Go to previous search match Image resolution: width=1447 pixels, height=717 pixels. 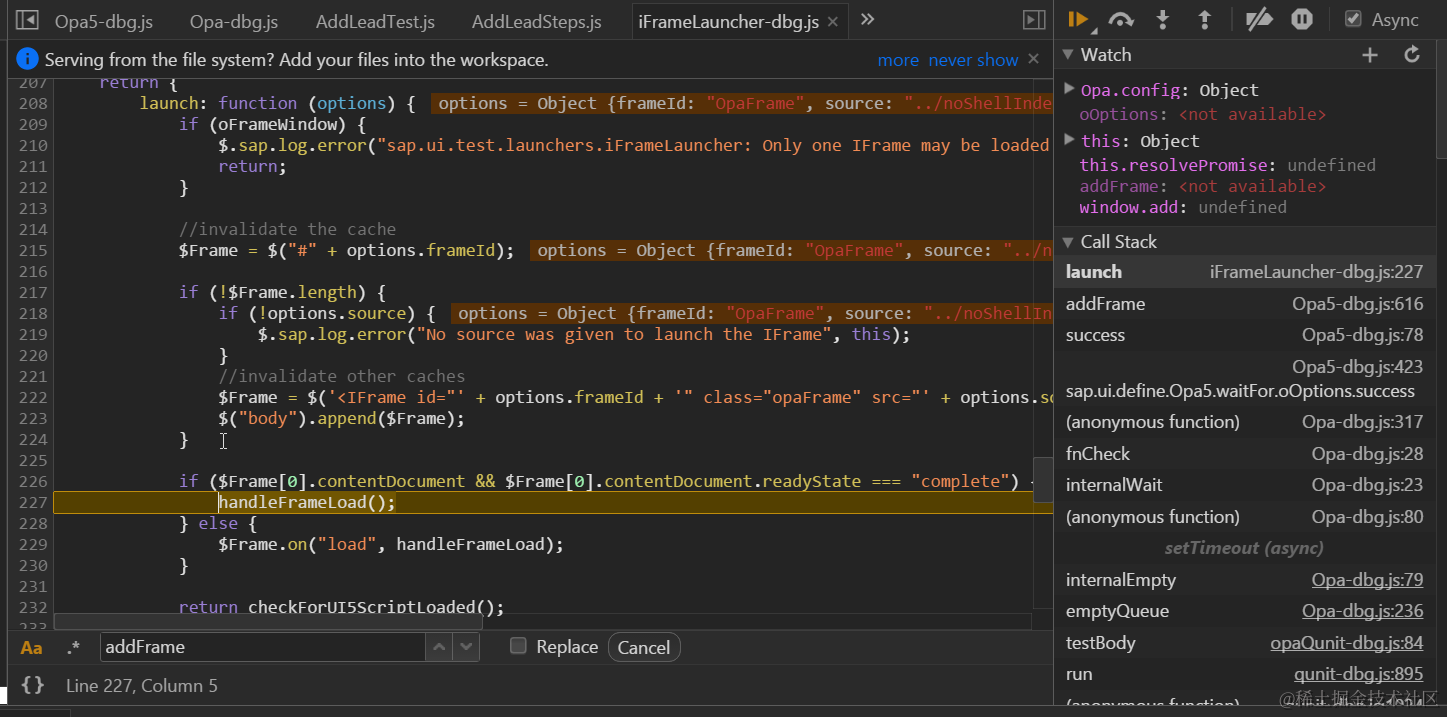440,647
